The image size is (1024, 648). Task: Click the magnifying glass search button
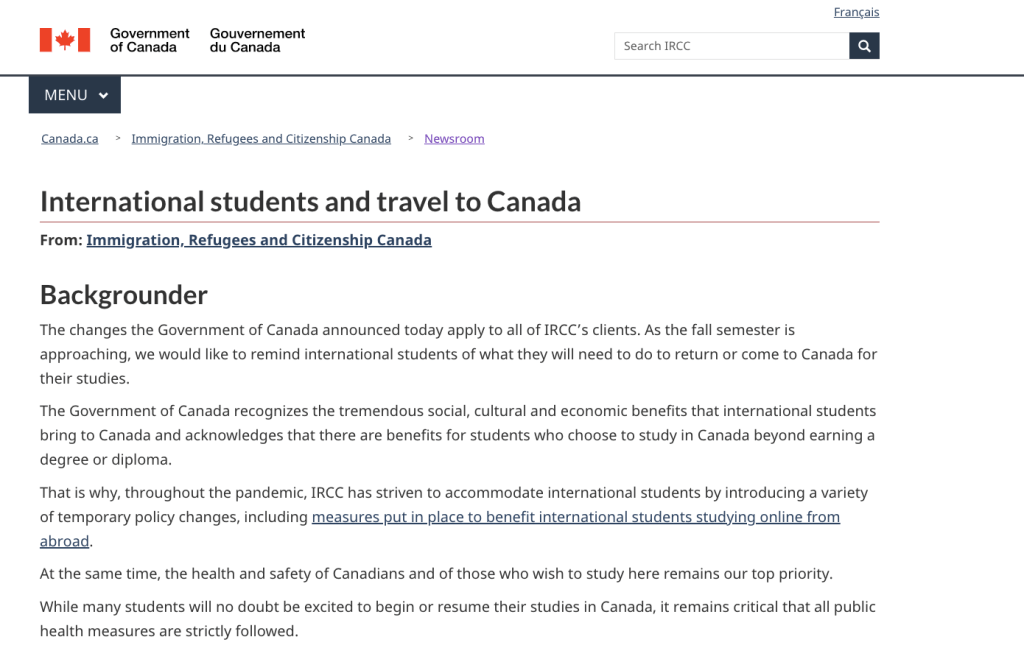coord(864,46)
